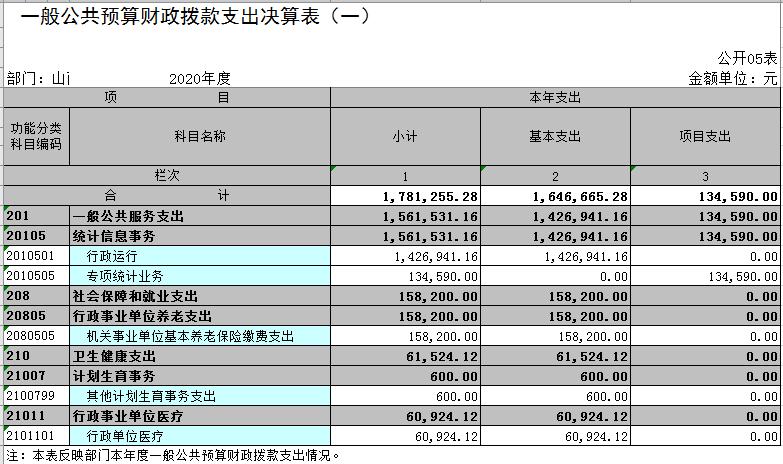This screenshot has height=464, width=783.
Task: Click the 卫生健康支出 name cell
Action: [x=200, y=356]
